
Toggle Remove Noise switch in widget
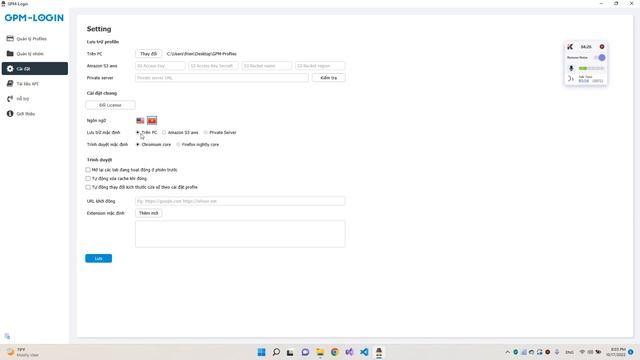[600, 58]
